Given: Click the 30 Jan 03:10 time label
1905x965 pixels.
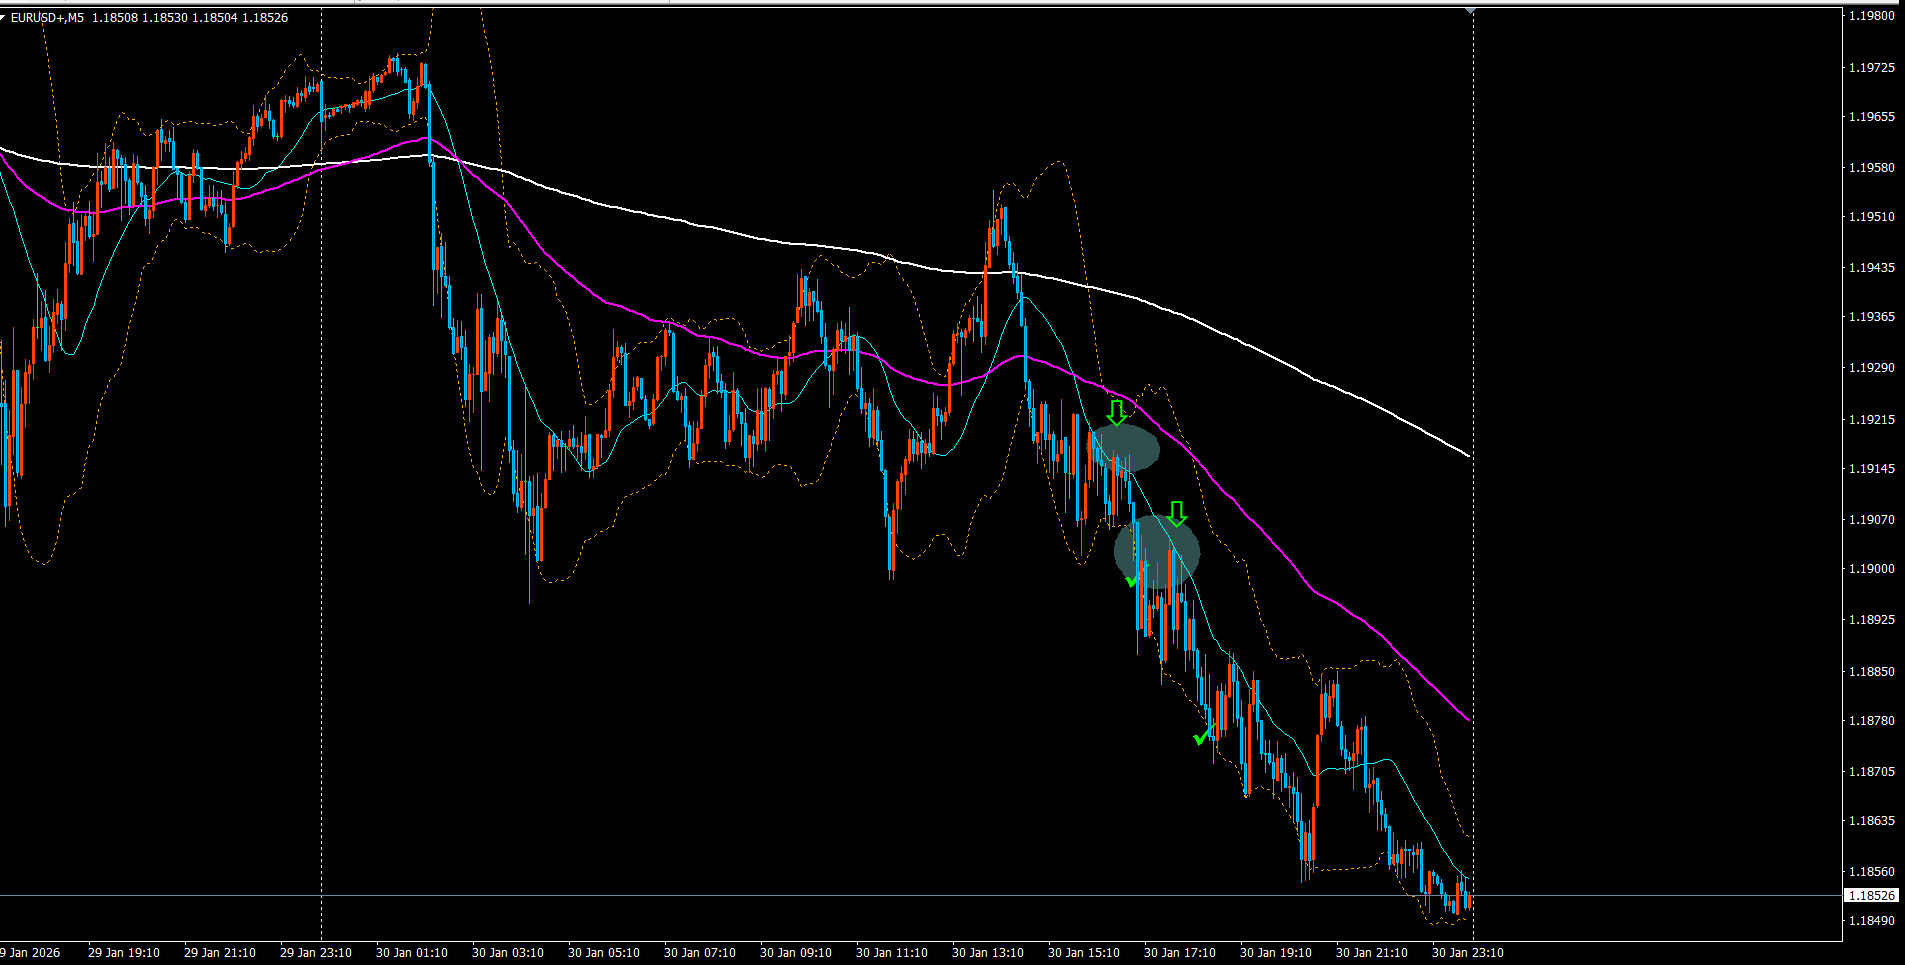Looking at the screenshot, I should [x=508, y=952].
